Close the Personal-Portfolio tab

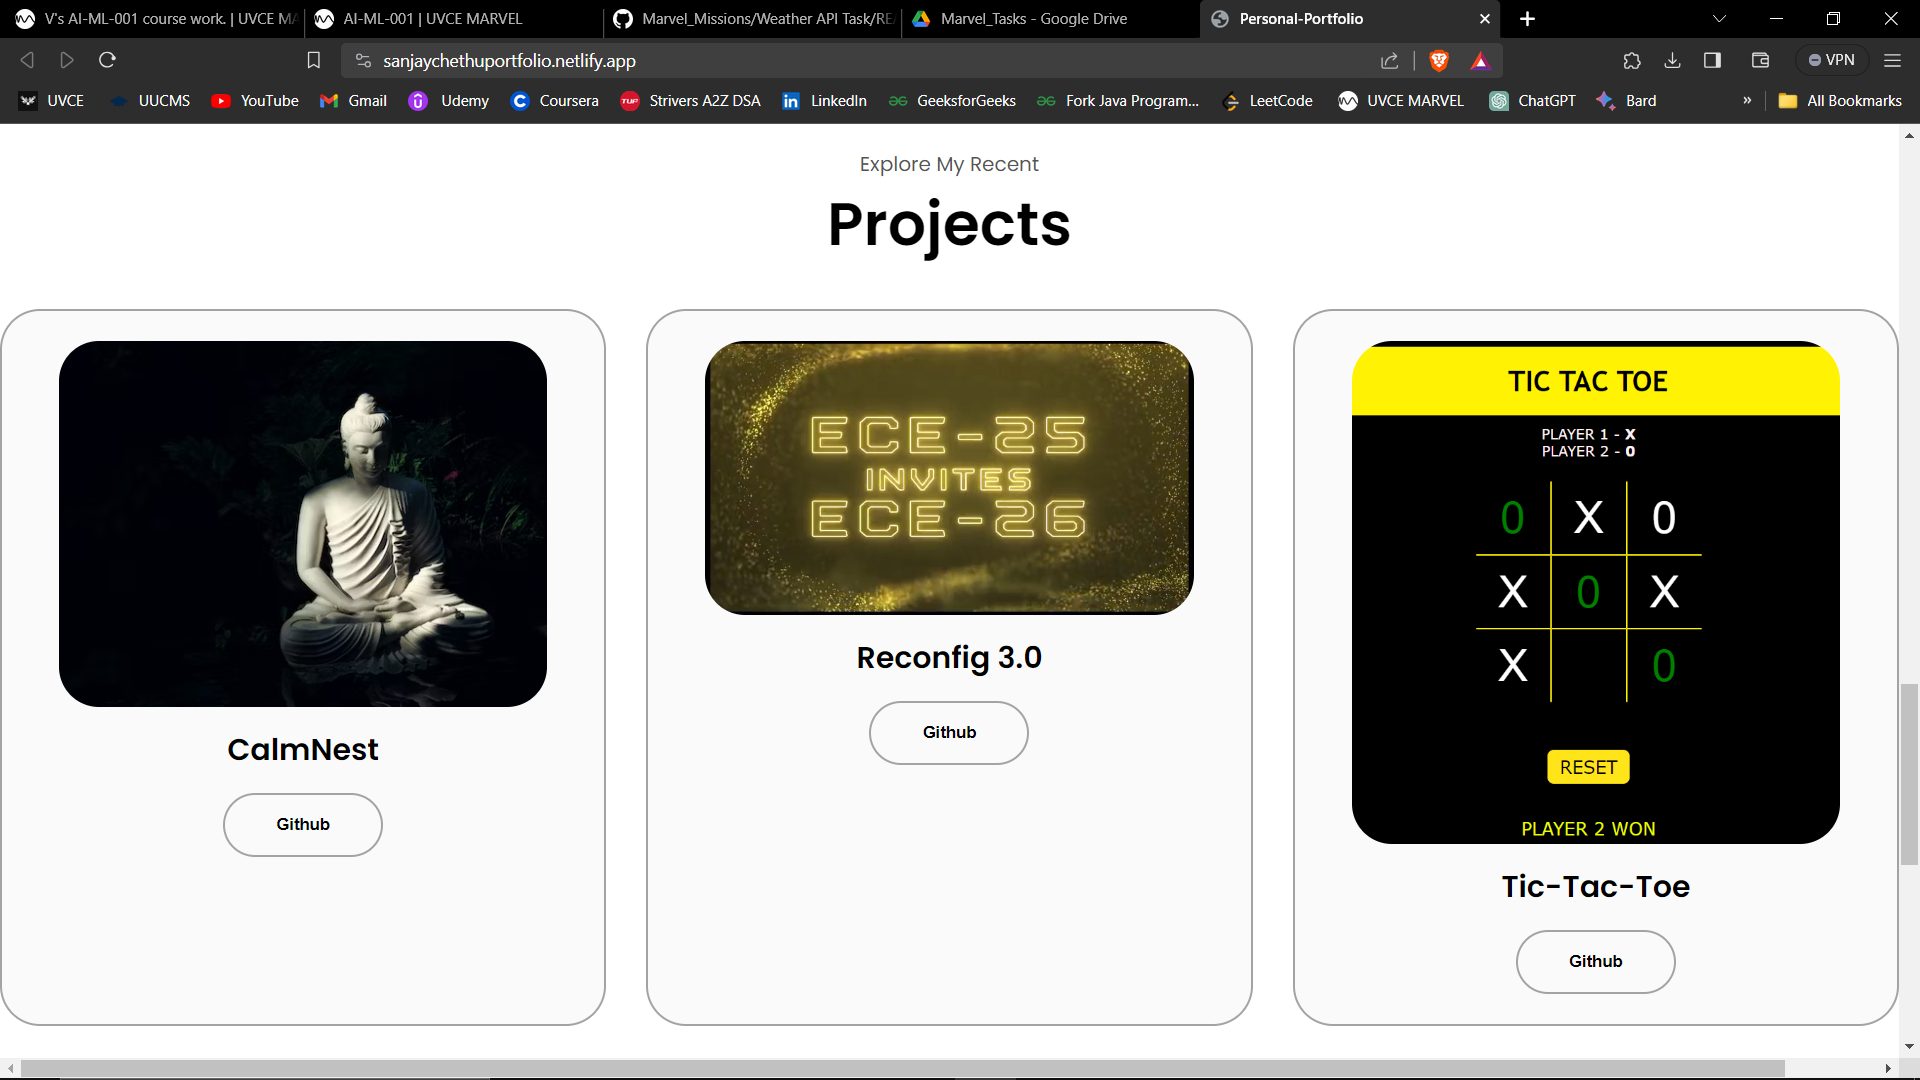click(x=1484, y=19)
